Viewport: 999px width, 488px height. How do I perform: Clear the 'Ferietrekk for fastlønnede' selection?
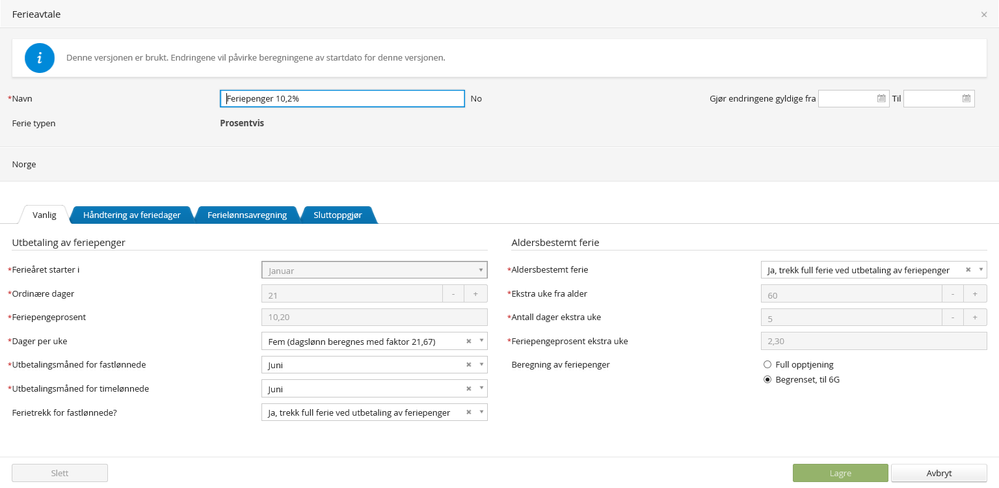click(x=468, y=412)
